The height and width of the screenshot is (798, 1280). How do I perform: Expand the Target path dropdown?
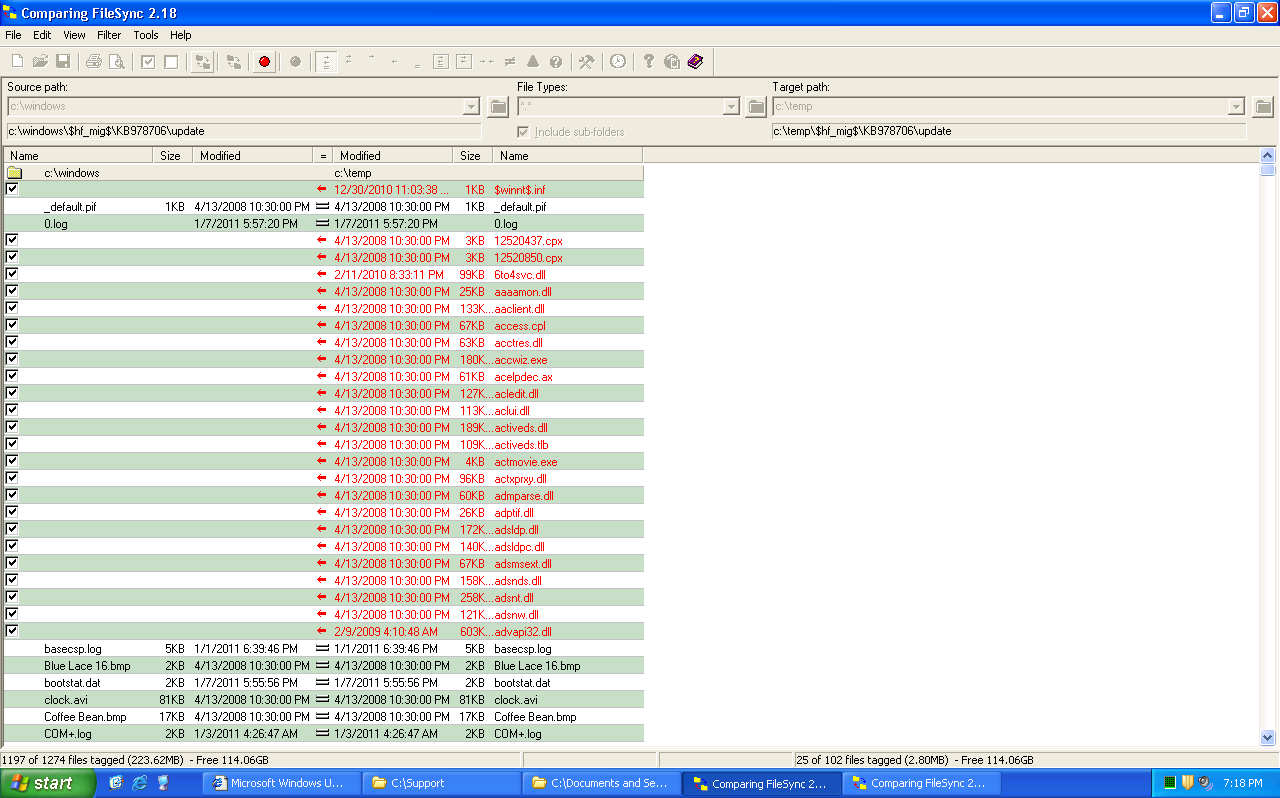pos(1237,106)
